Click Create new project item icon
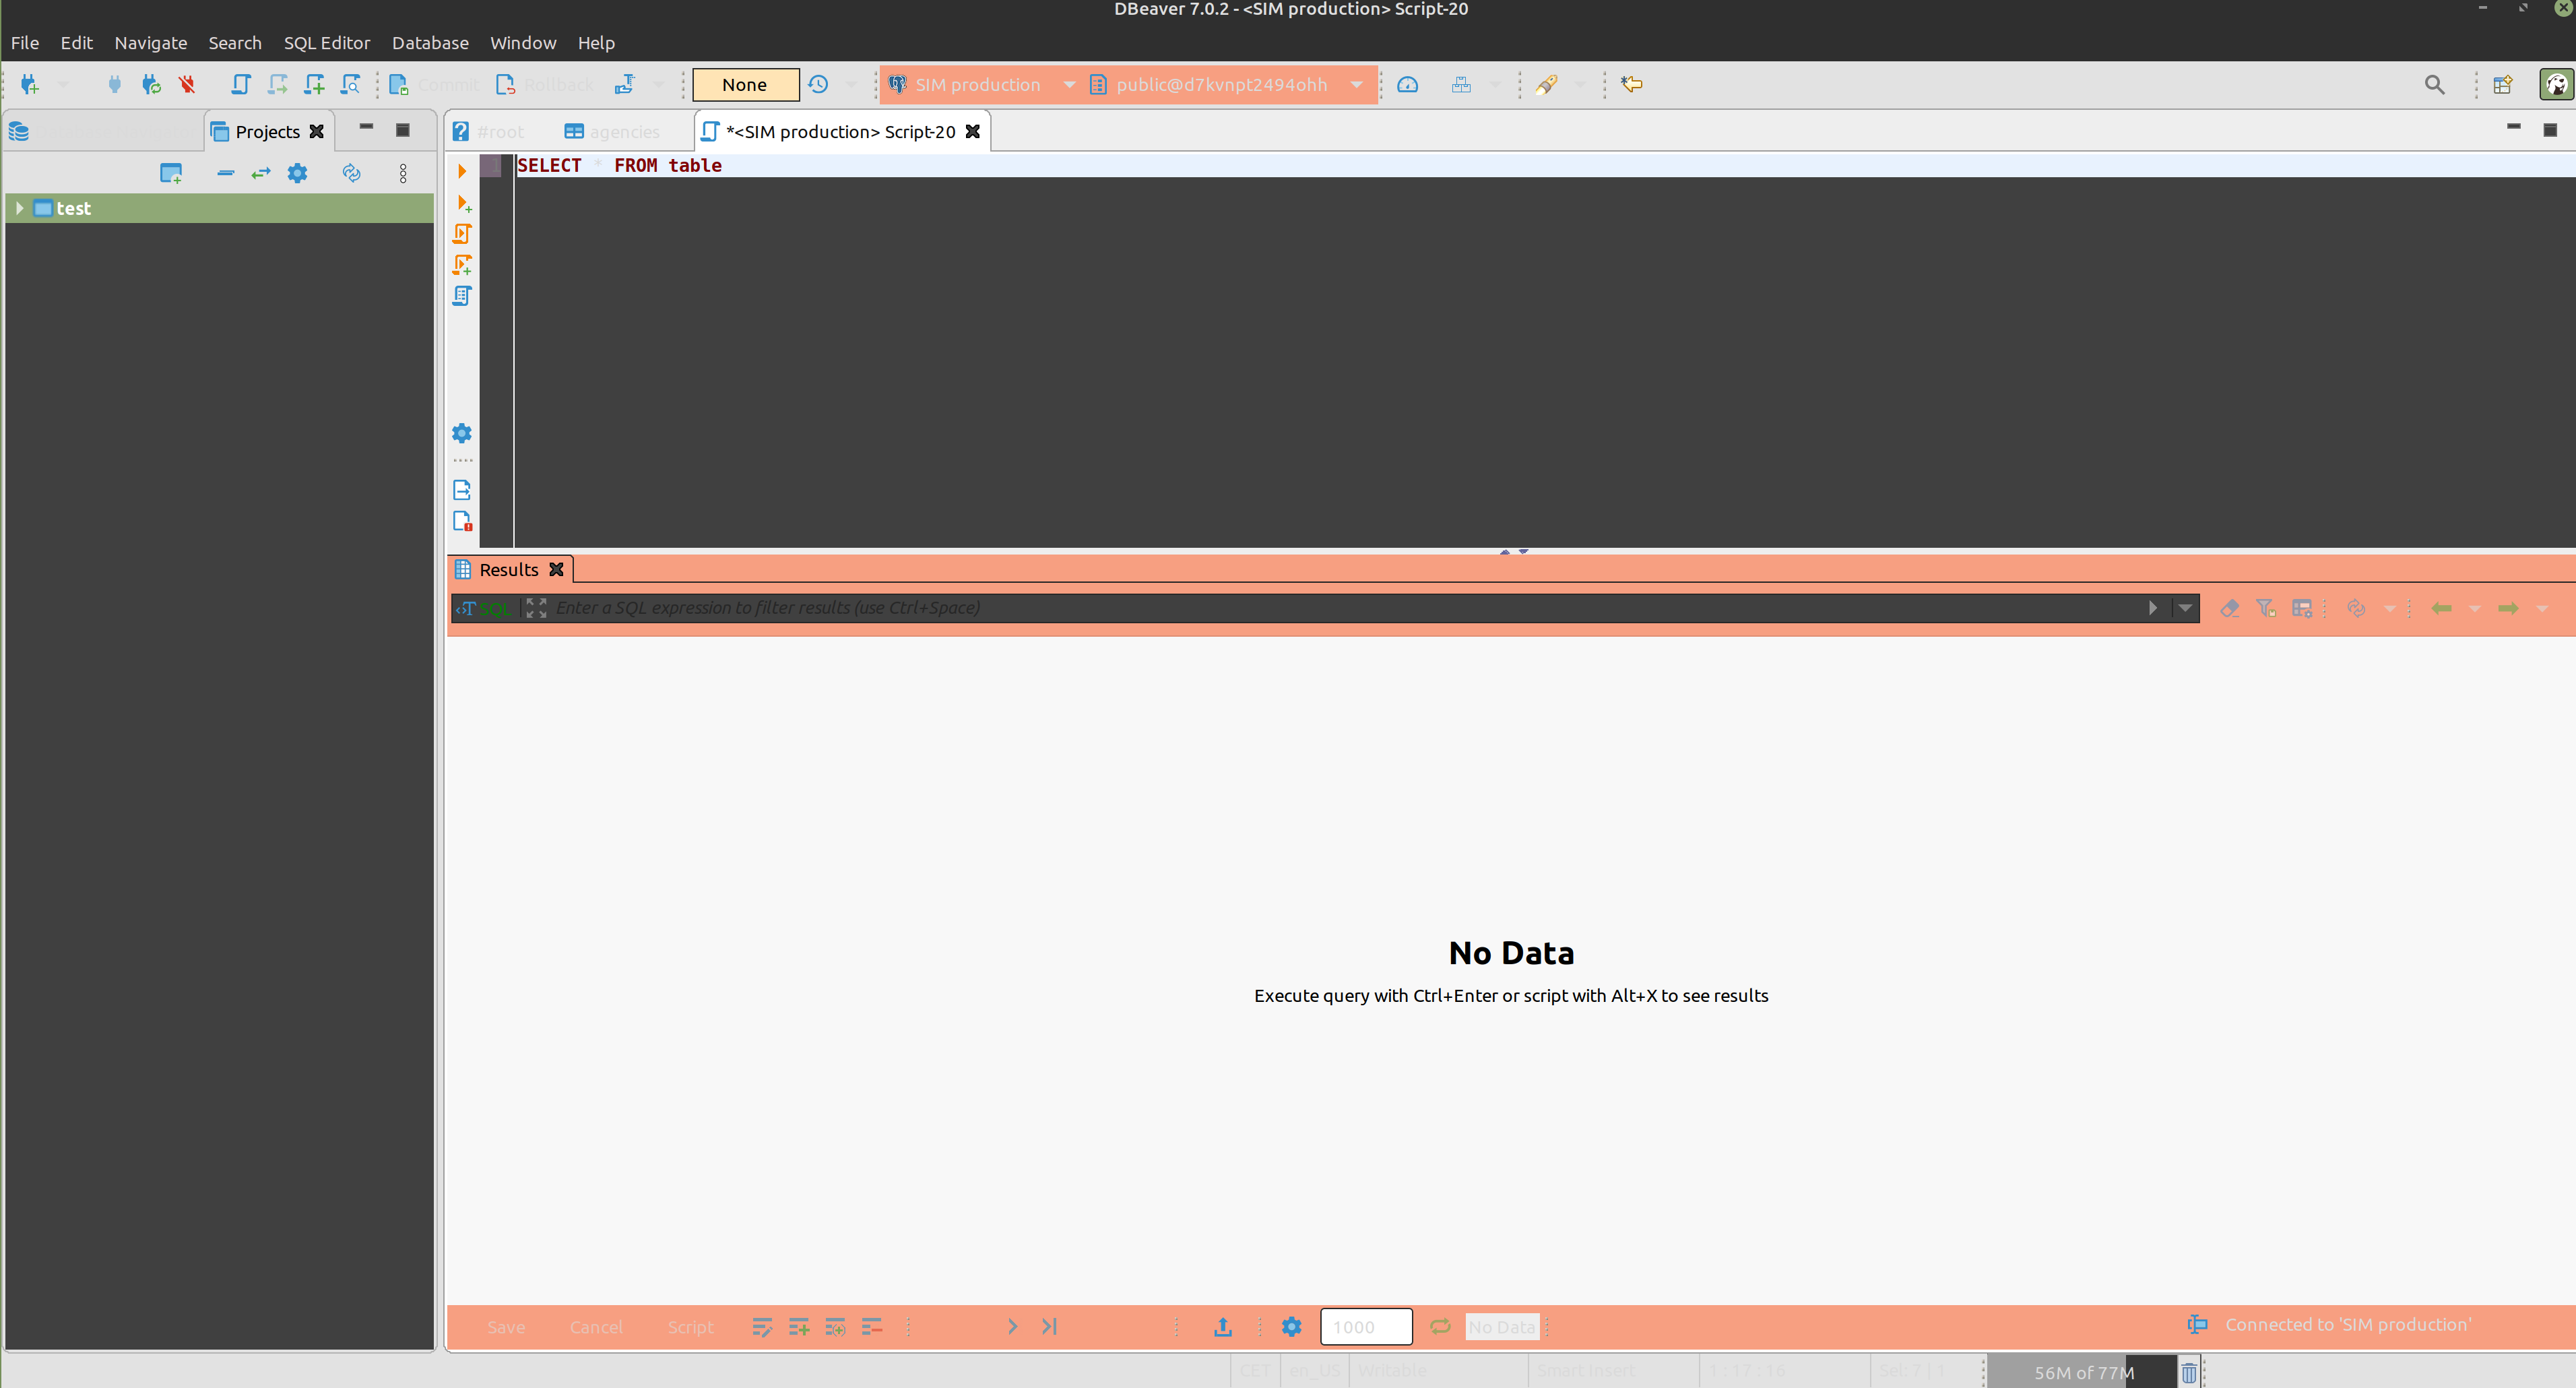This screenshot has height=1388, width=2576. point(171,174)
